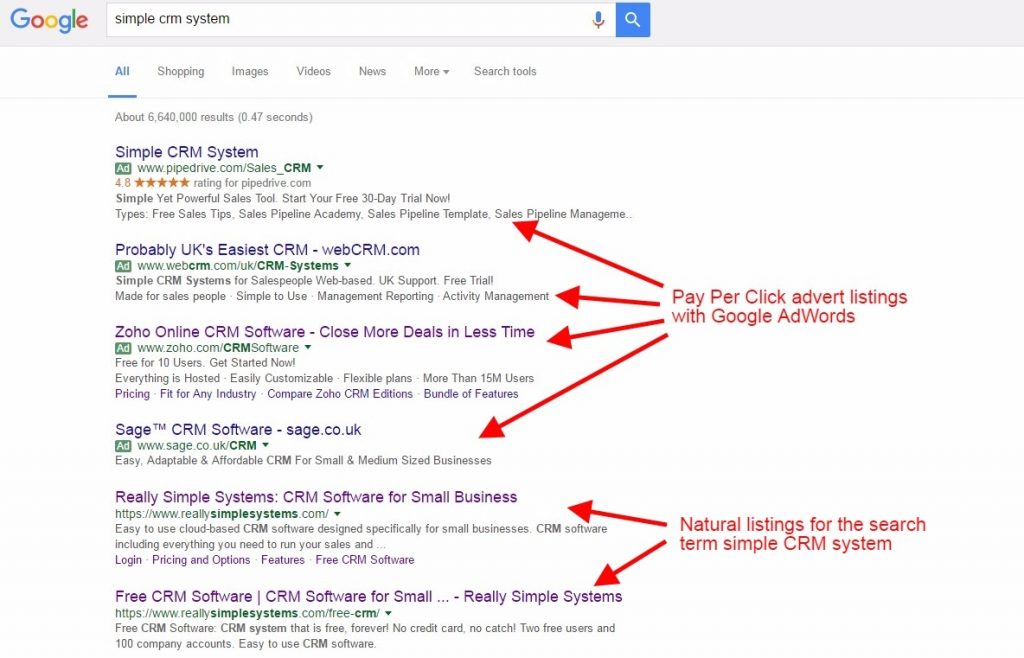Open Probably UK's Easiest CRM - webCRM.com
This screenshot has height=658, width=1024.
pyautogui.click(x=267, y=250)
